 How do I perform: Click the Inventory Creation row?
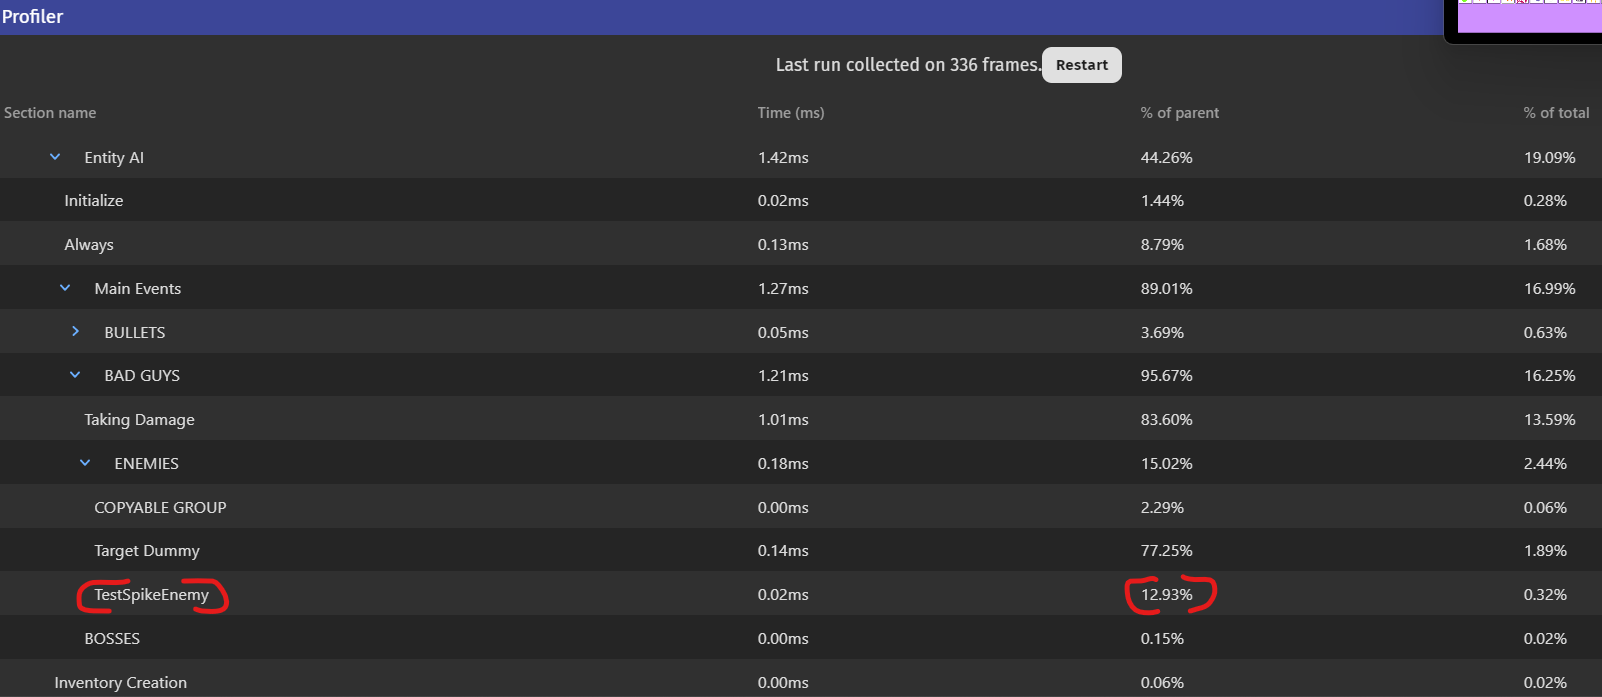[x=120, y=682]
